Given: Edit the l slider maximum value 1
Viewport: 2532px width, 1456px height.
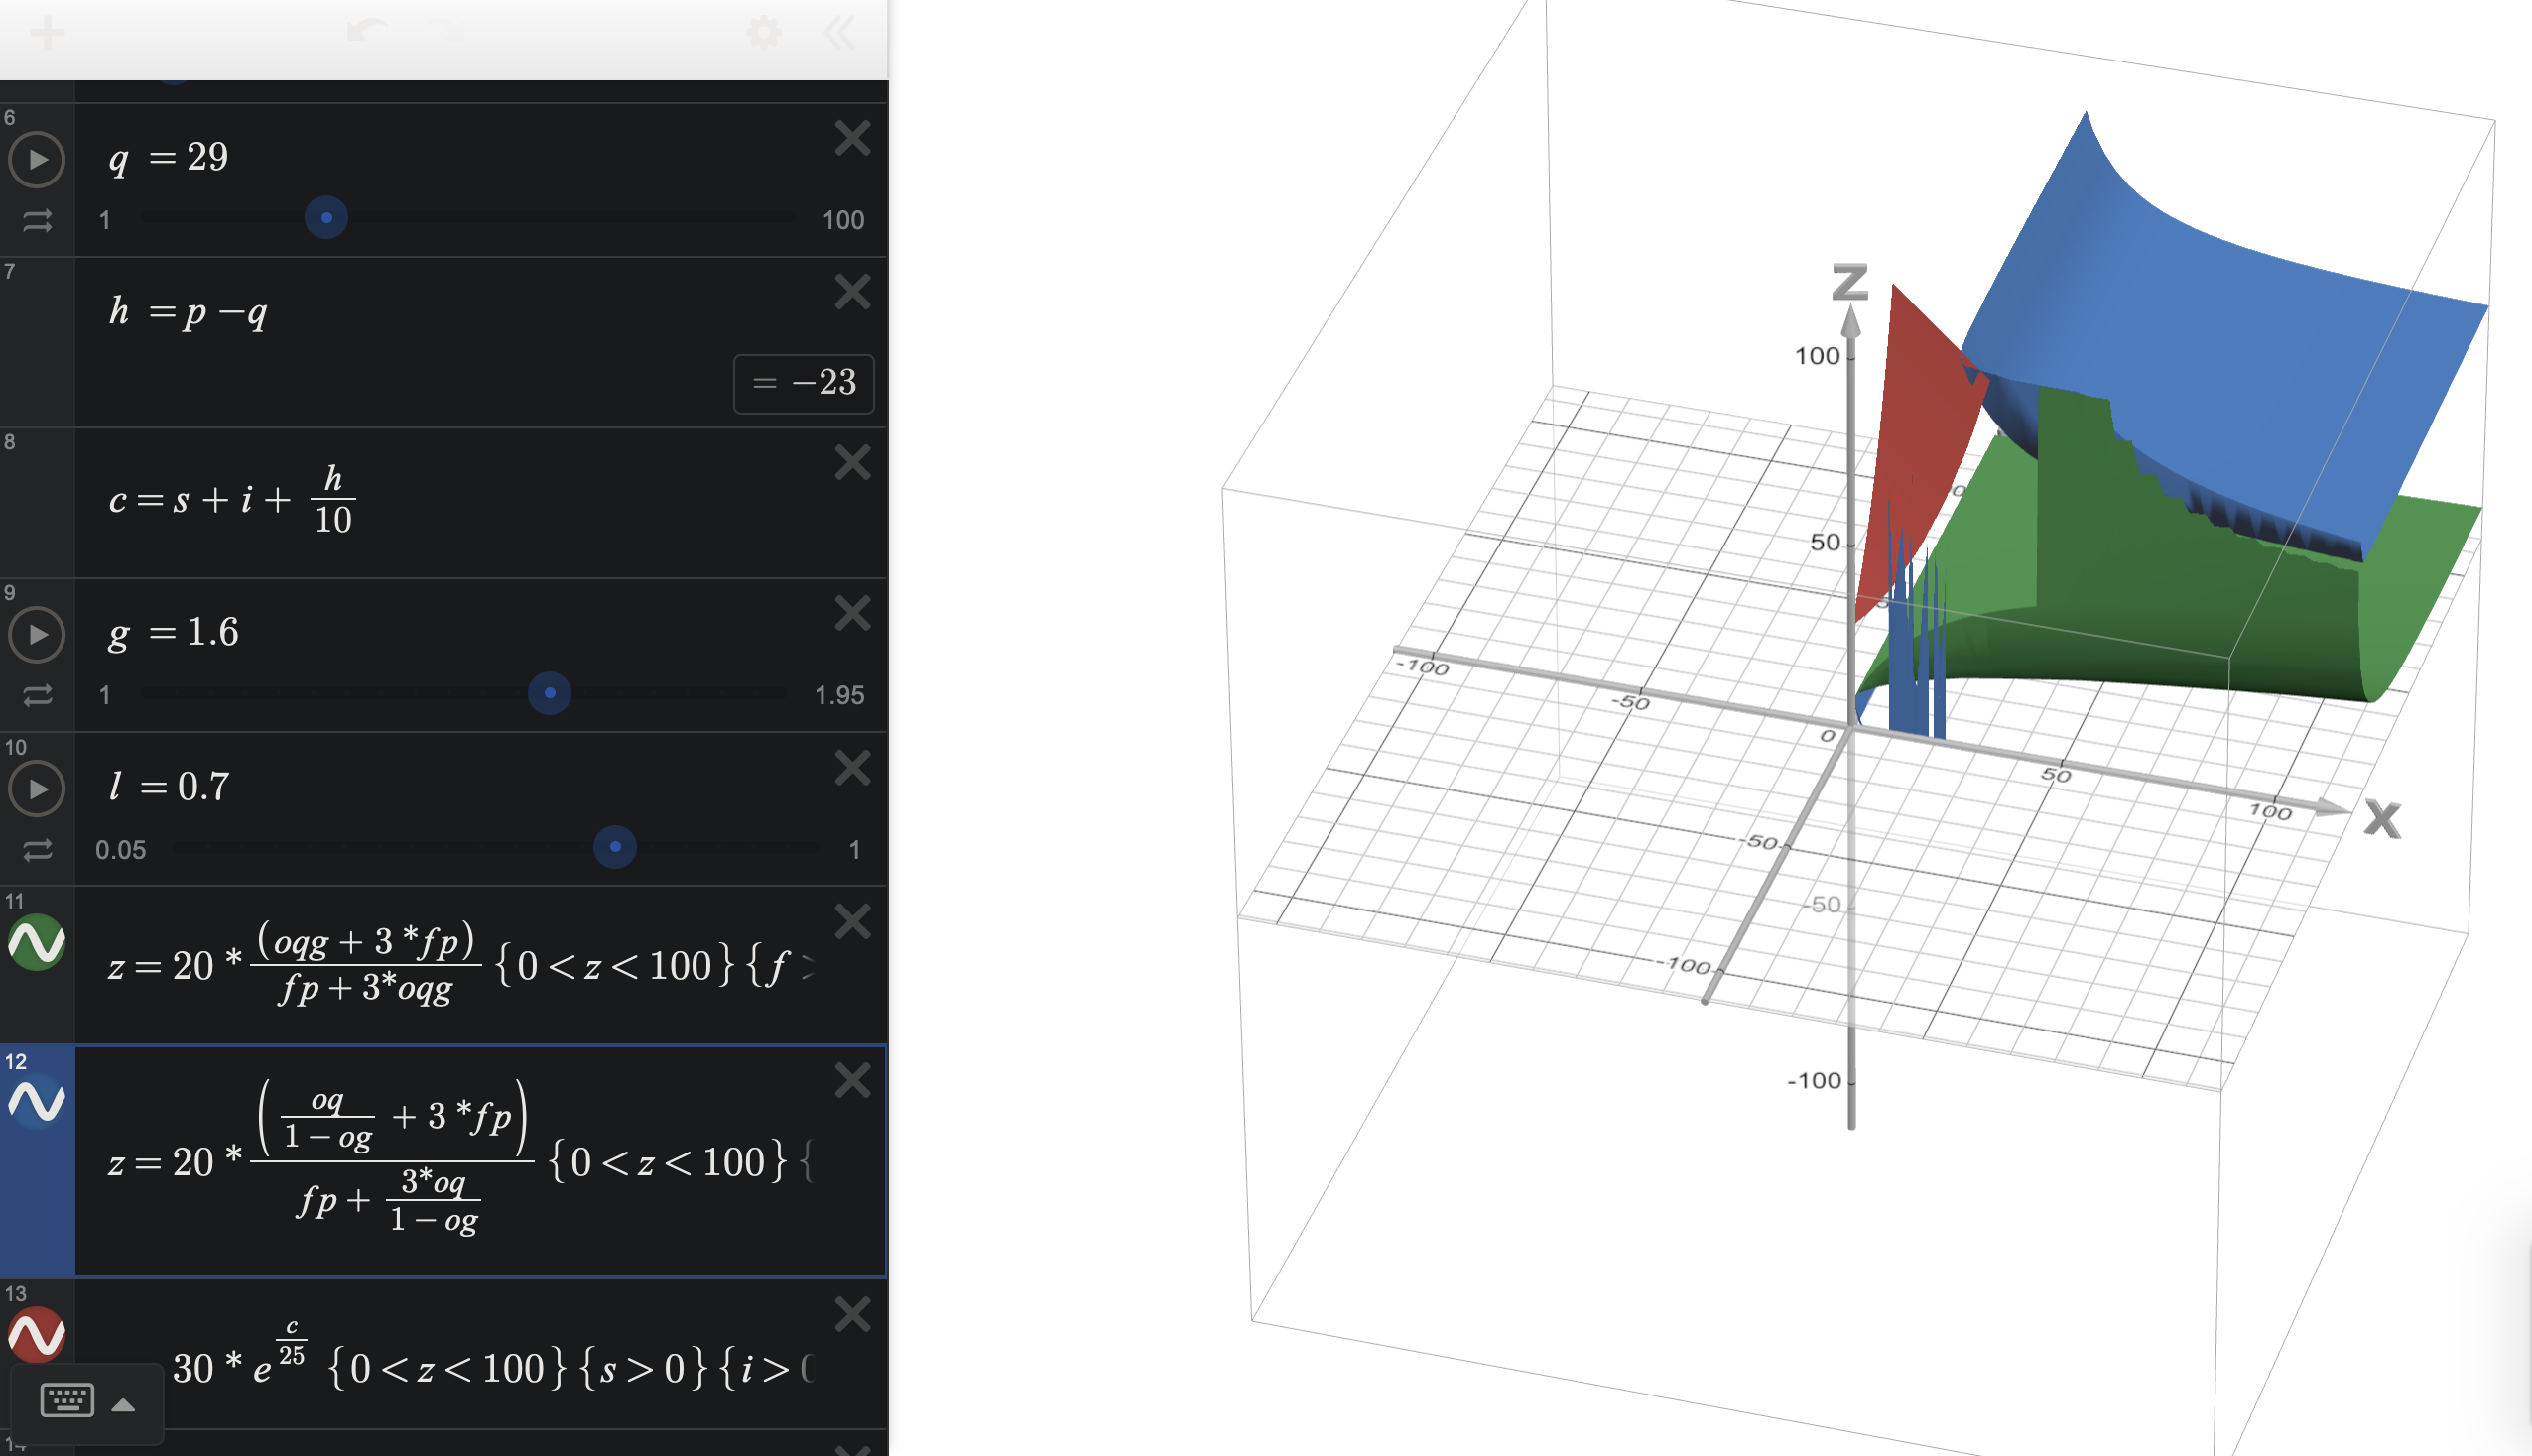Looking at the screenshot, I should pos(854,850).
